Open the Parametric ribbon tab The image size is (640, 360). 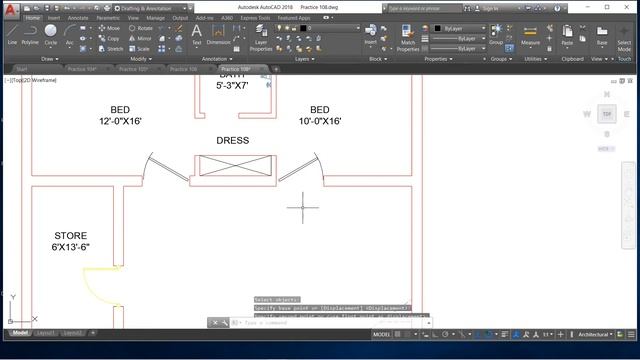(x=108, y=18)
